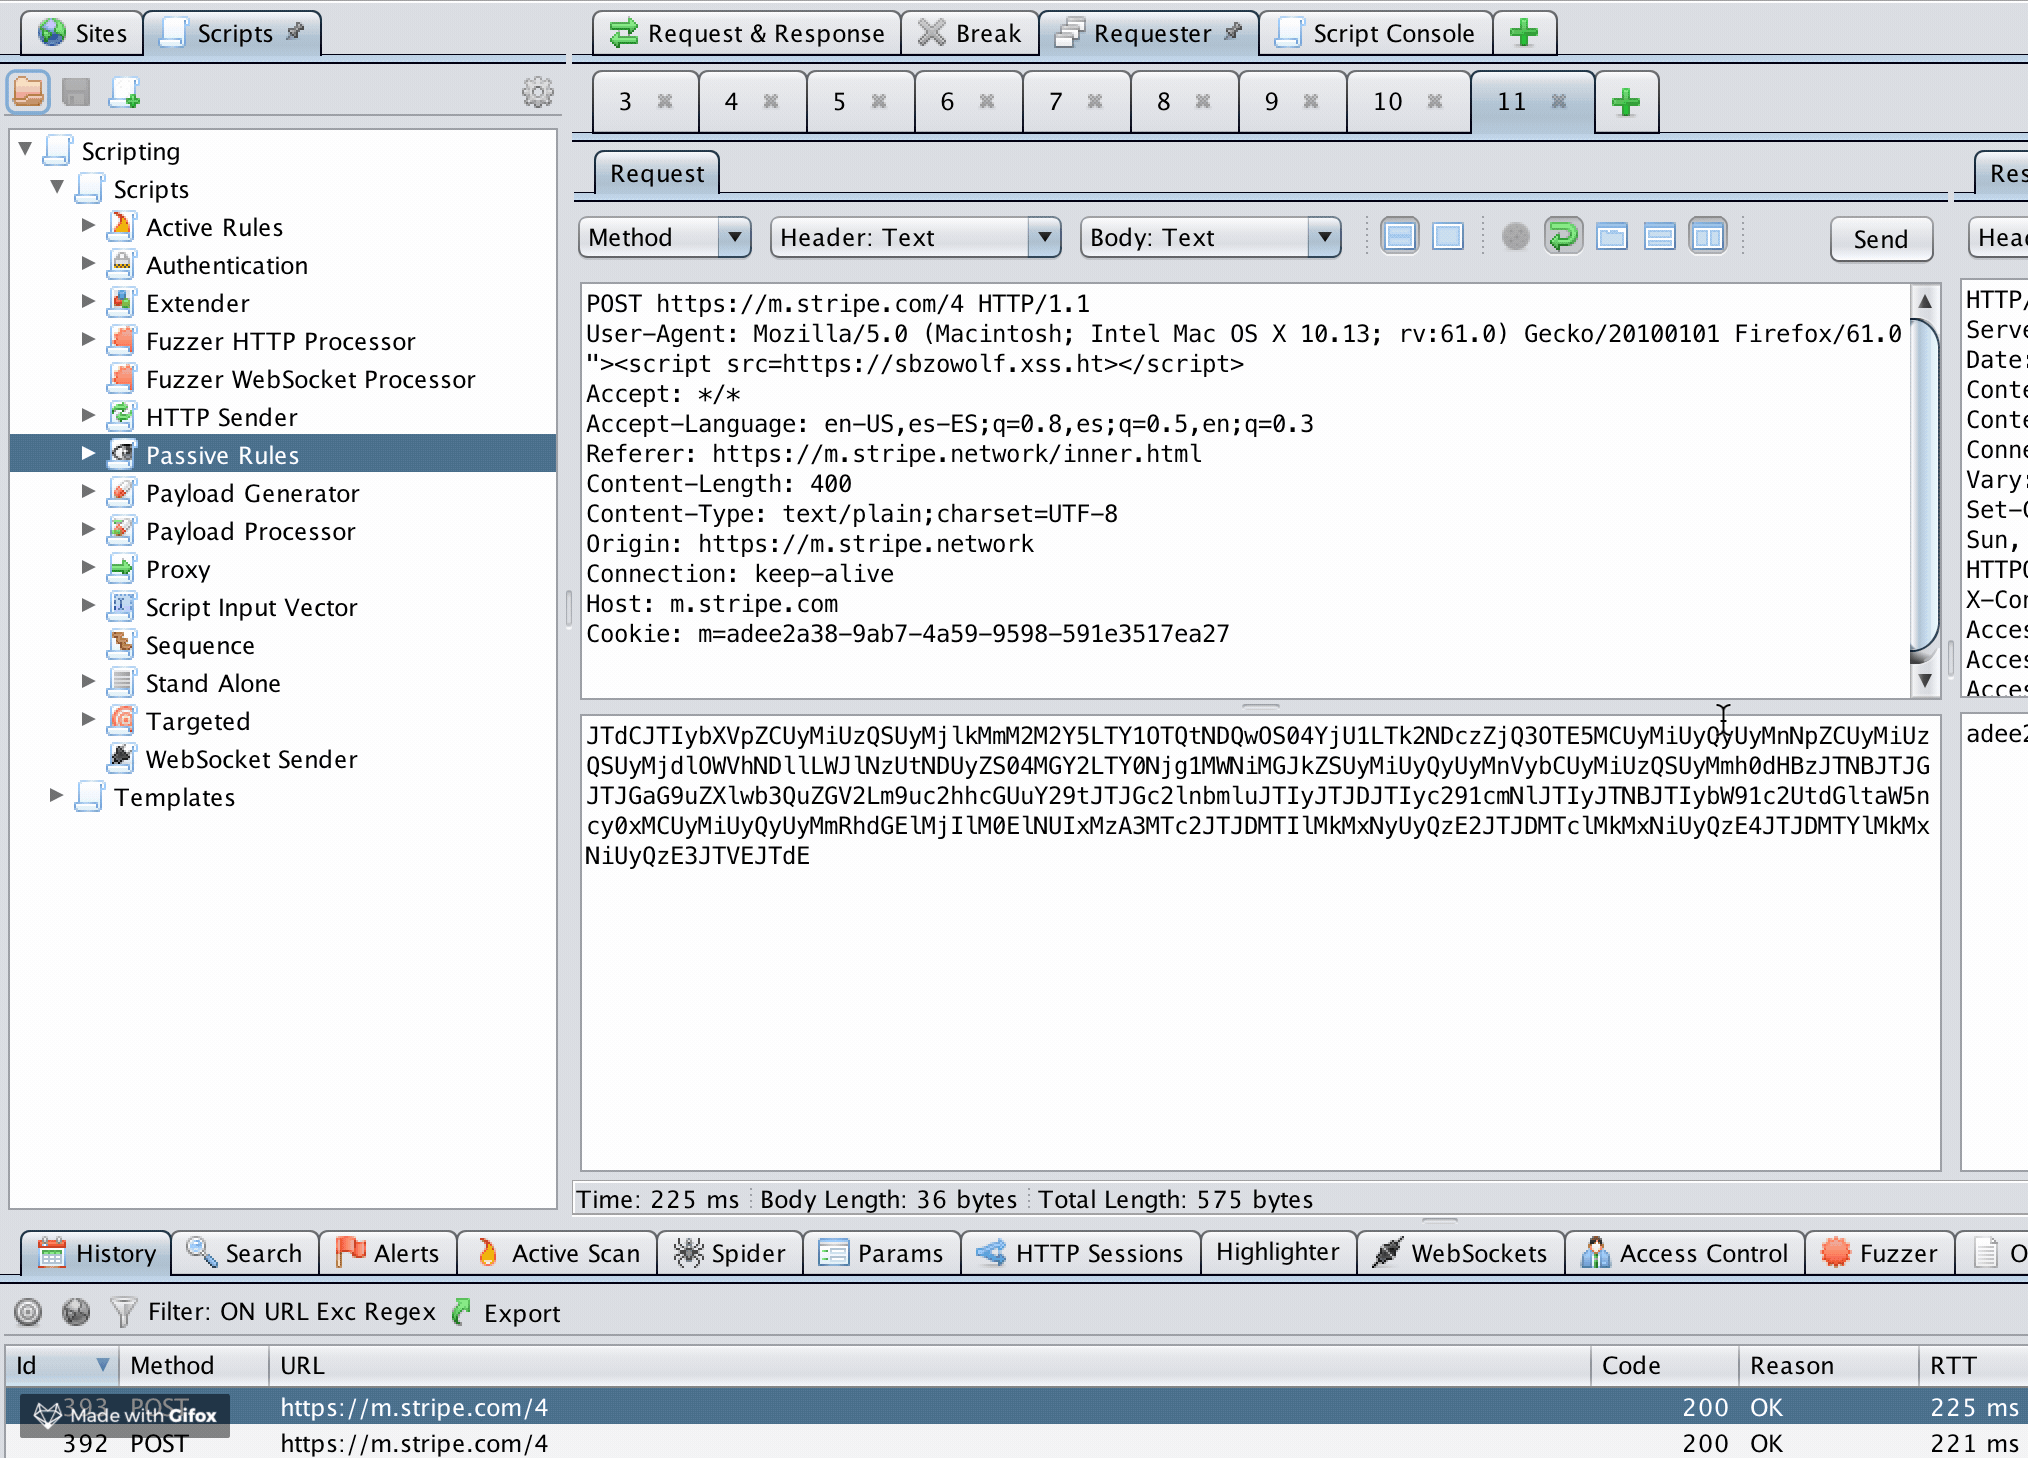Open Scripts panel options gear icon
2028x1458 pixels.
(x=538, y=92)
